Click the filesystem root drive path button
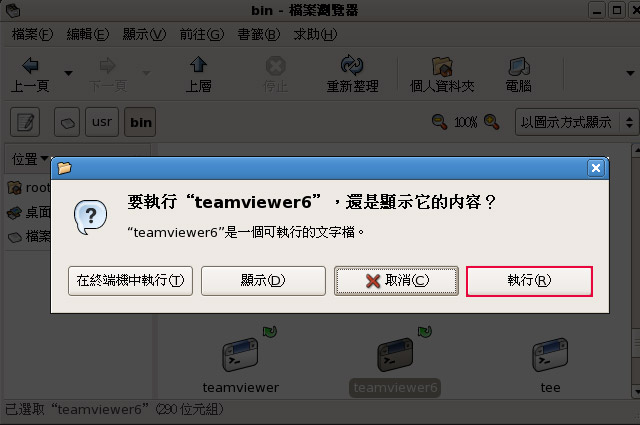 [x=67, y=122]
